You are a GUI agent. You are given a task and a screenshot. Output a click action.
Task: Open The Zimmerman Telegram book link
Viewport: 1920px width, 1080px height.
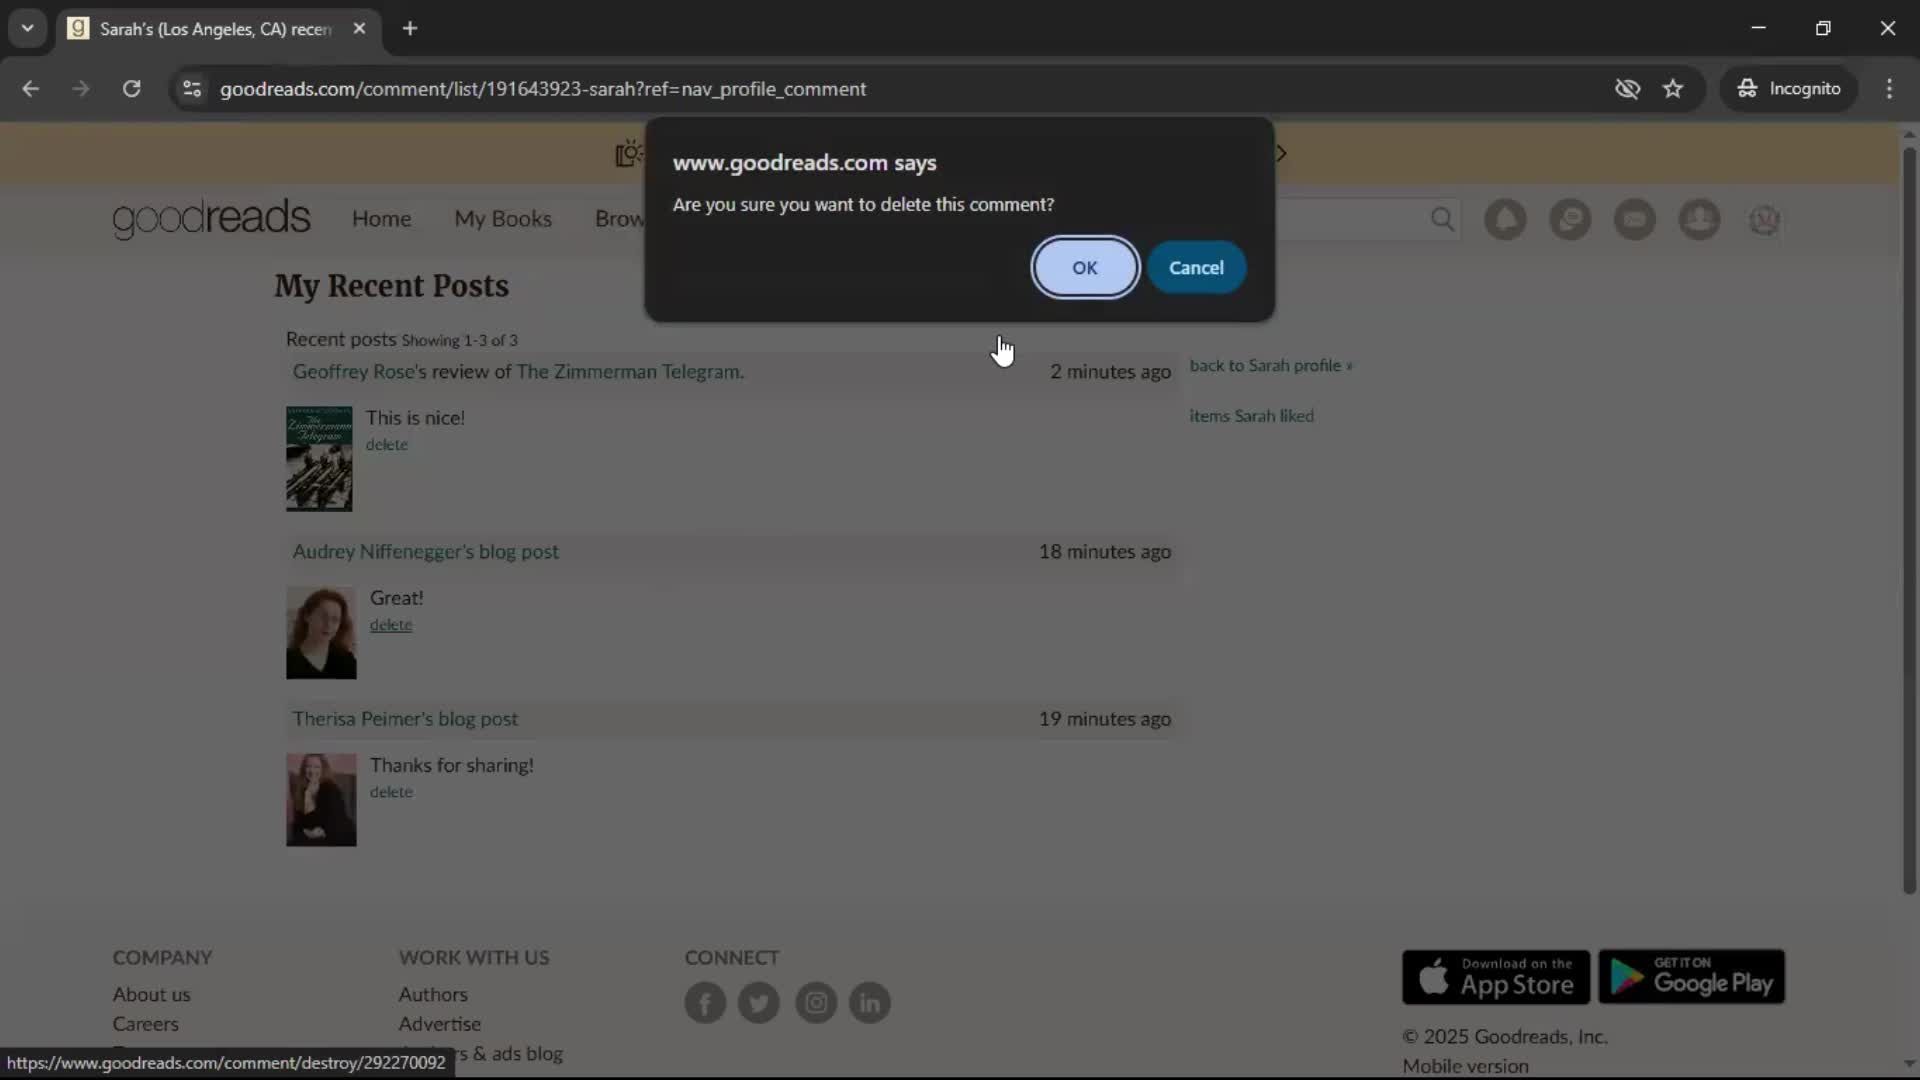tap(630, 371)
